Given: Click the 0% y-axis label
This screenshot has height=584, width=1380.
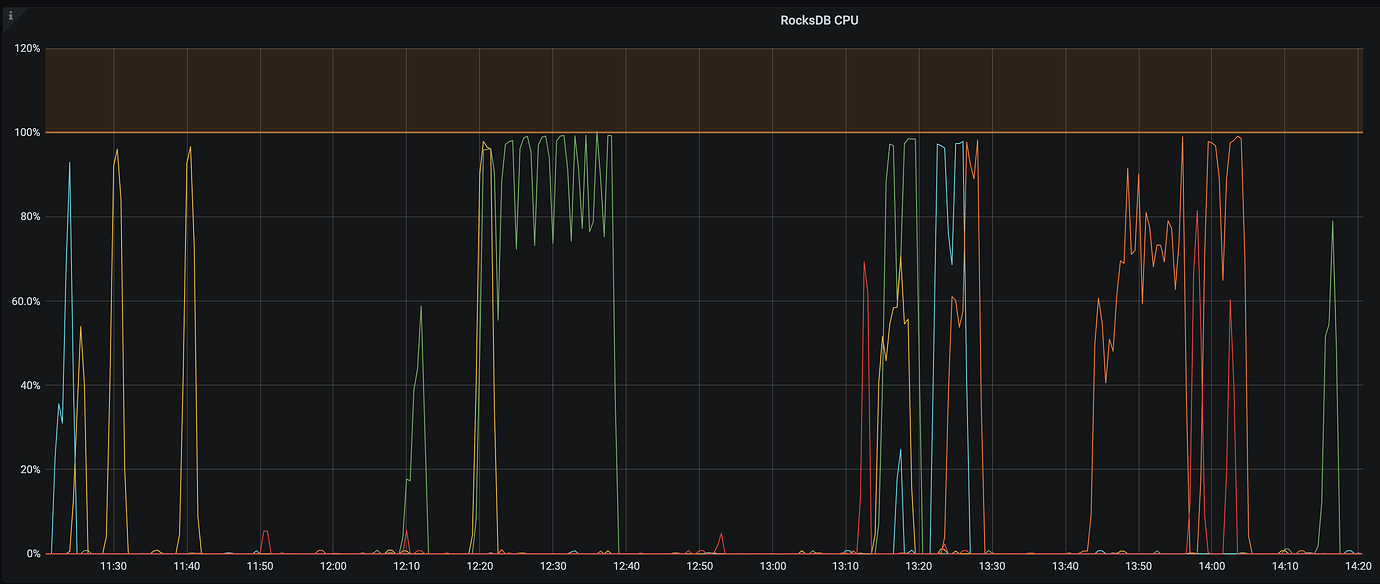Looking at the screenshot, I should pyautogui.click(x=33, y=553).
